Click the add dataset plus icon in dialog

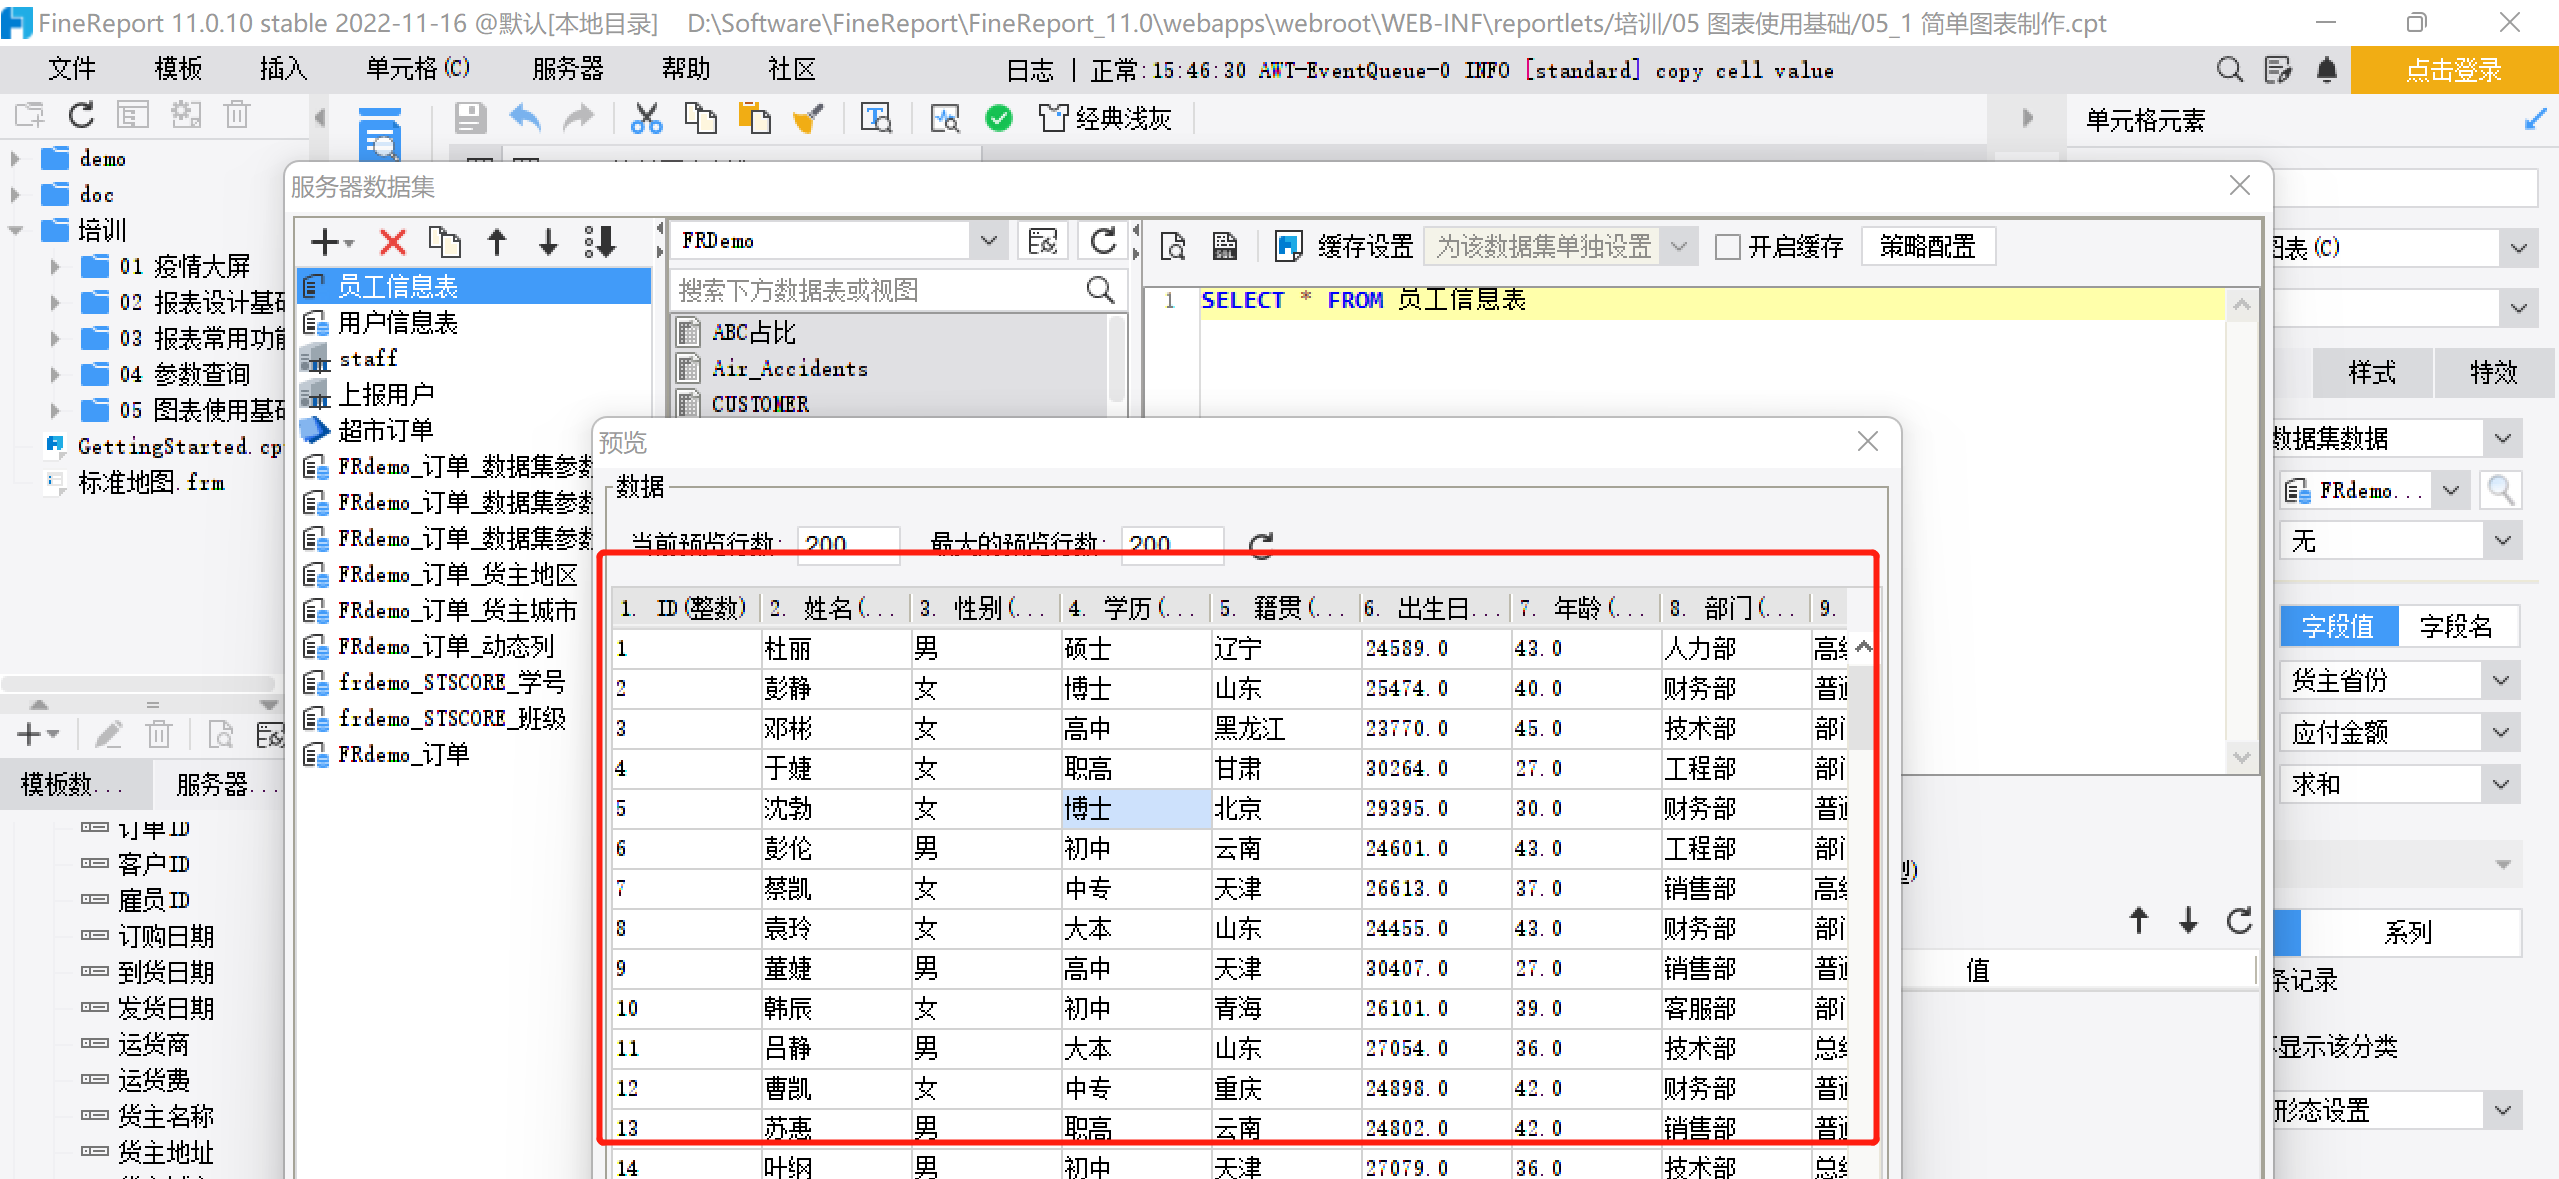[x=331, y=242]
